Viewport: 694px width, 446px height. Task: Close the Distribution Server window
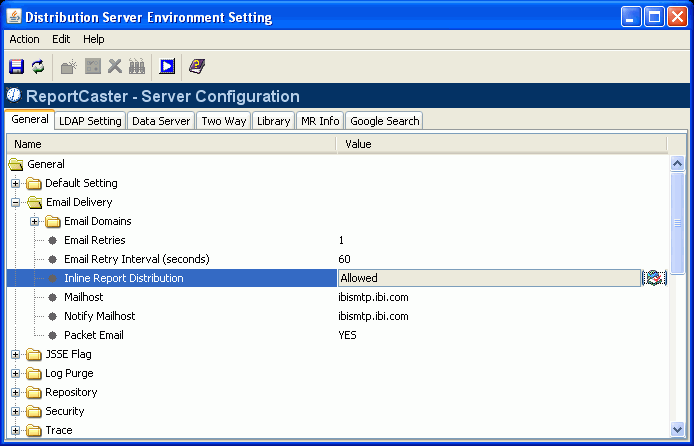click(677, 17)
